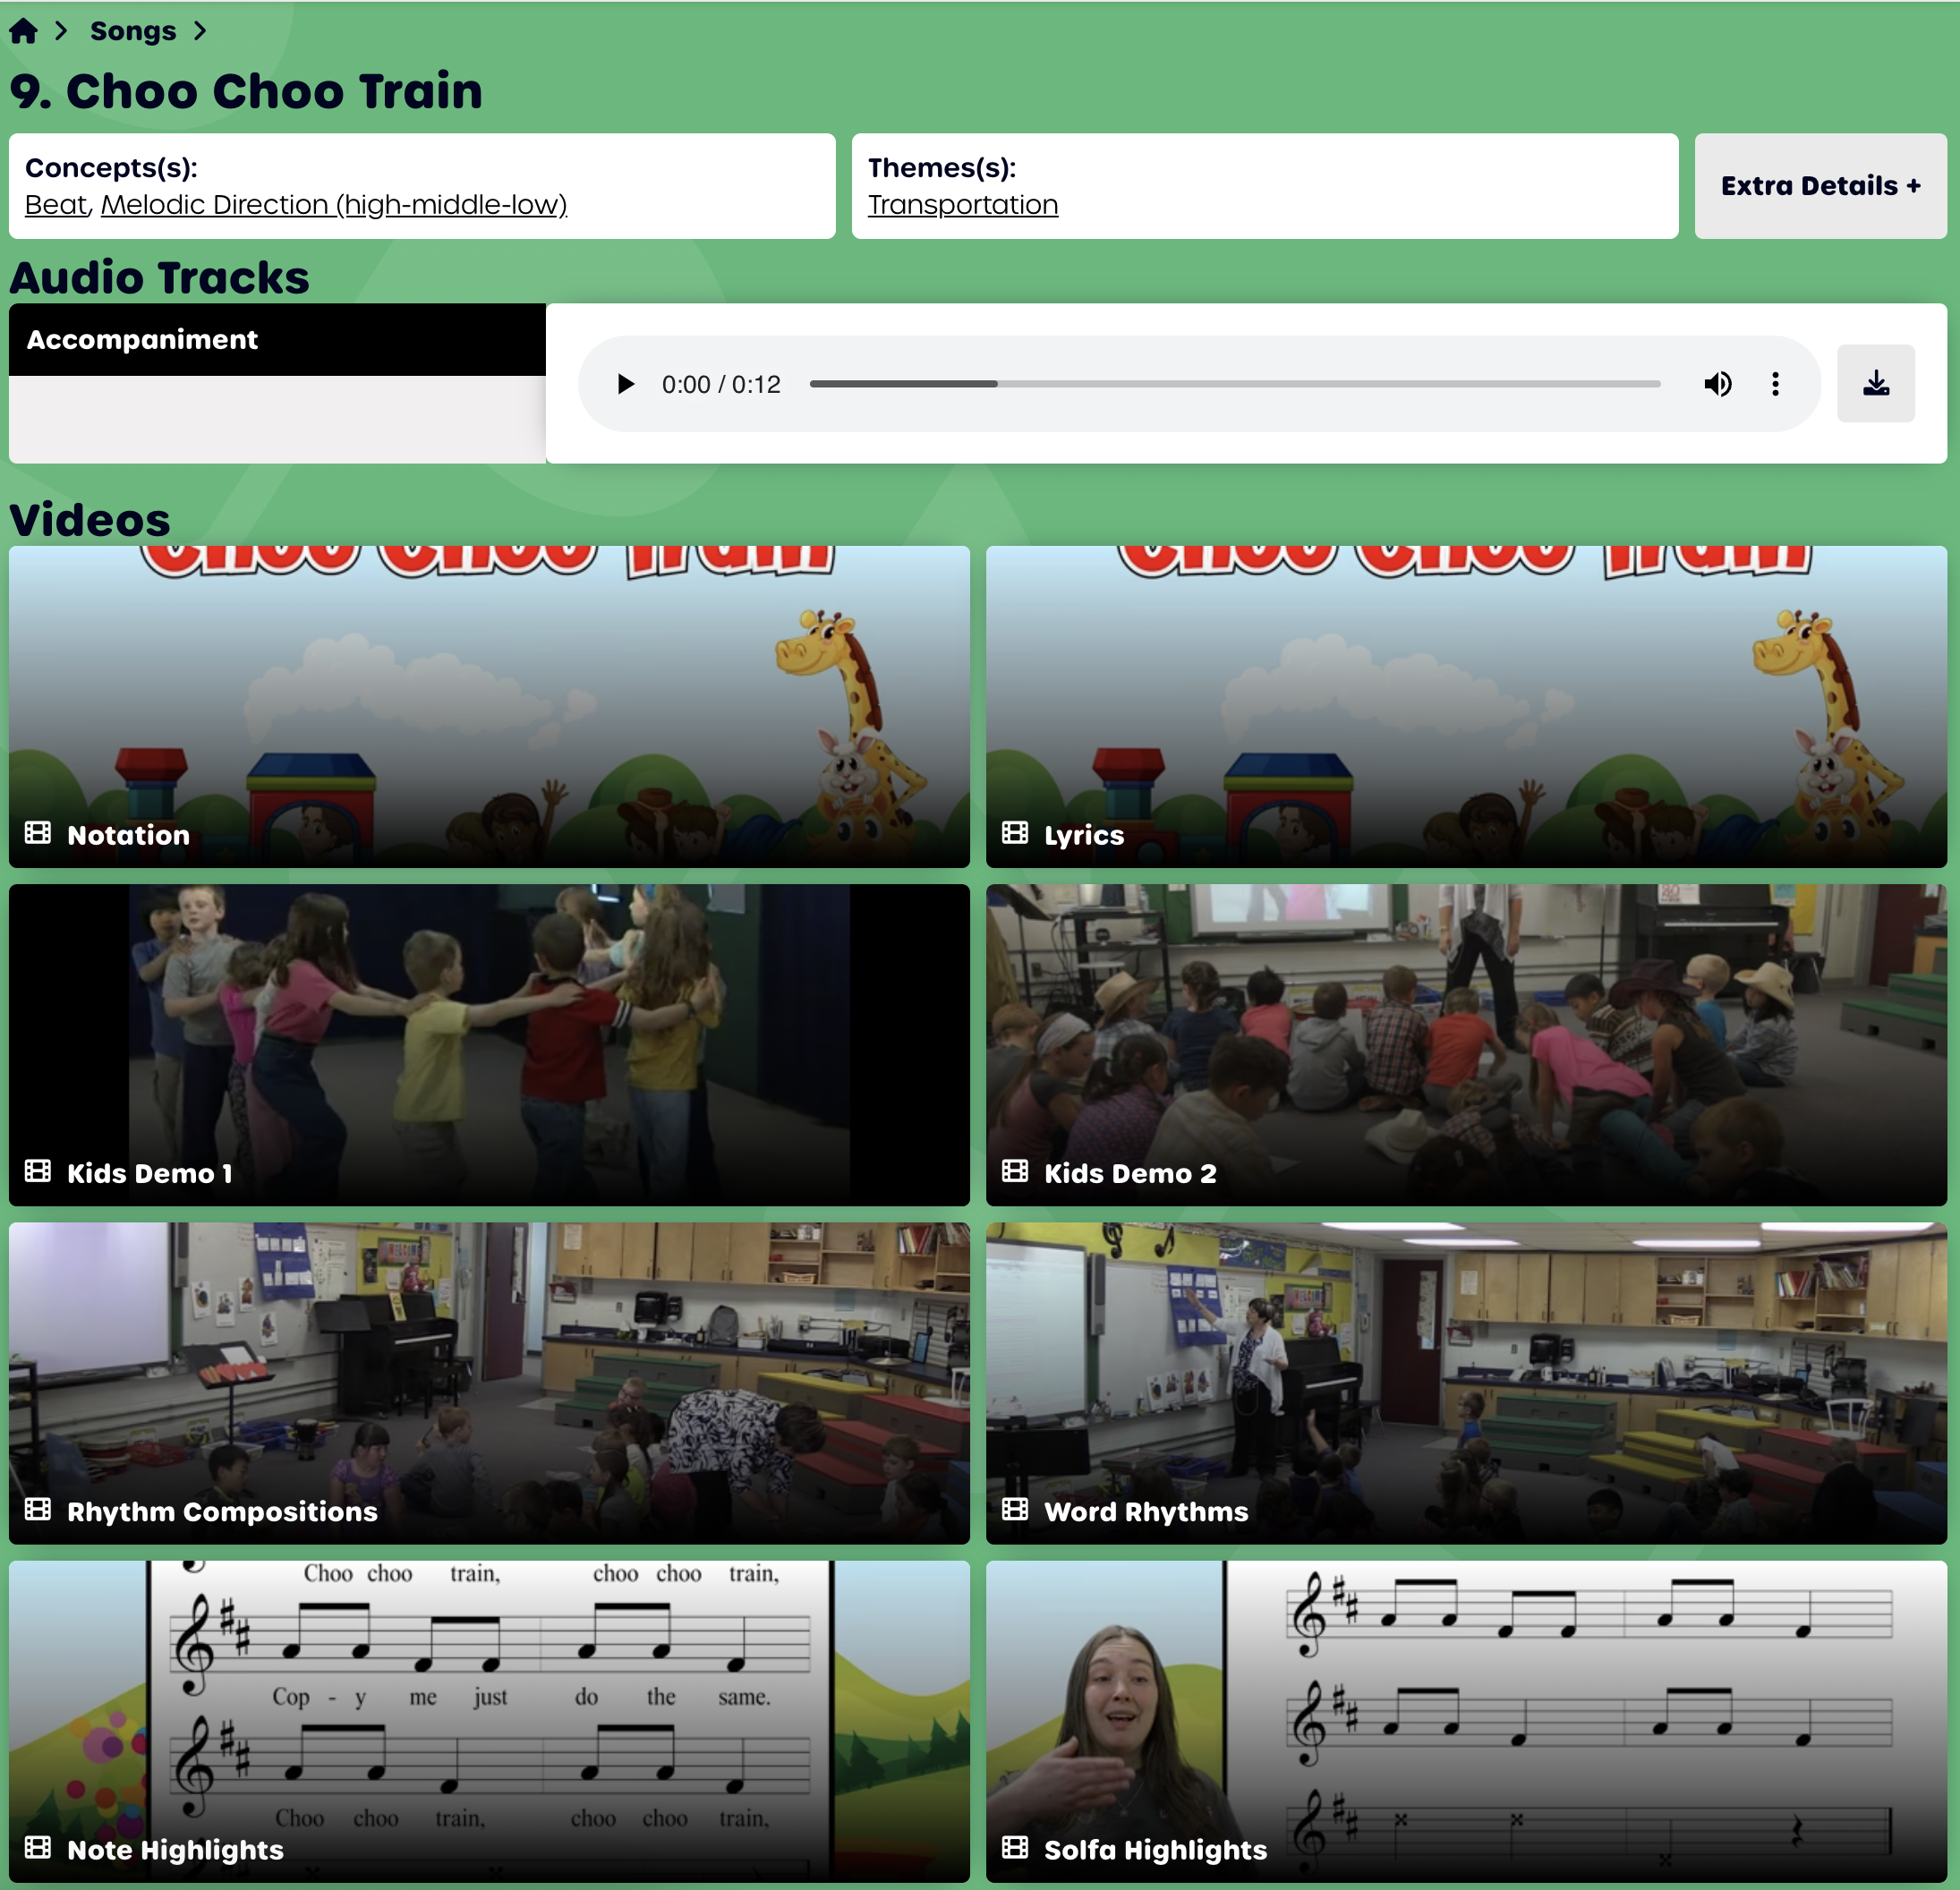Click the home icon in breadcrumb

23,31
